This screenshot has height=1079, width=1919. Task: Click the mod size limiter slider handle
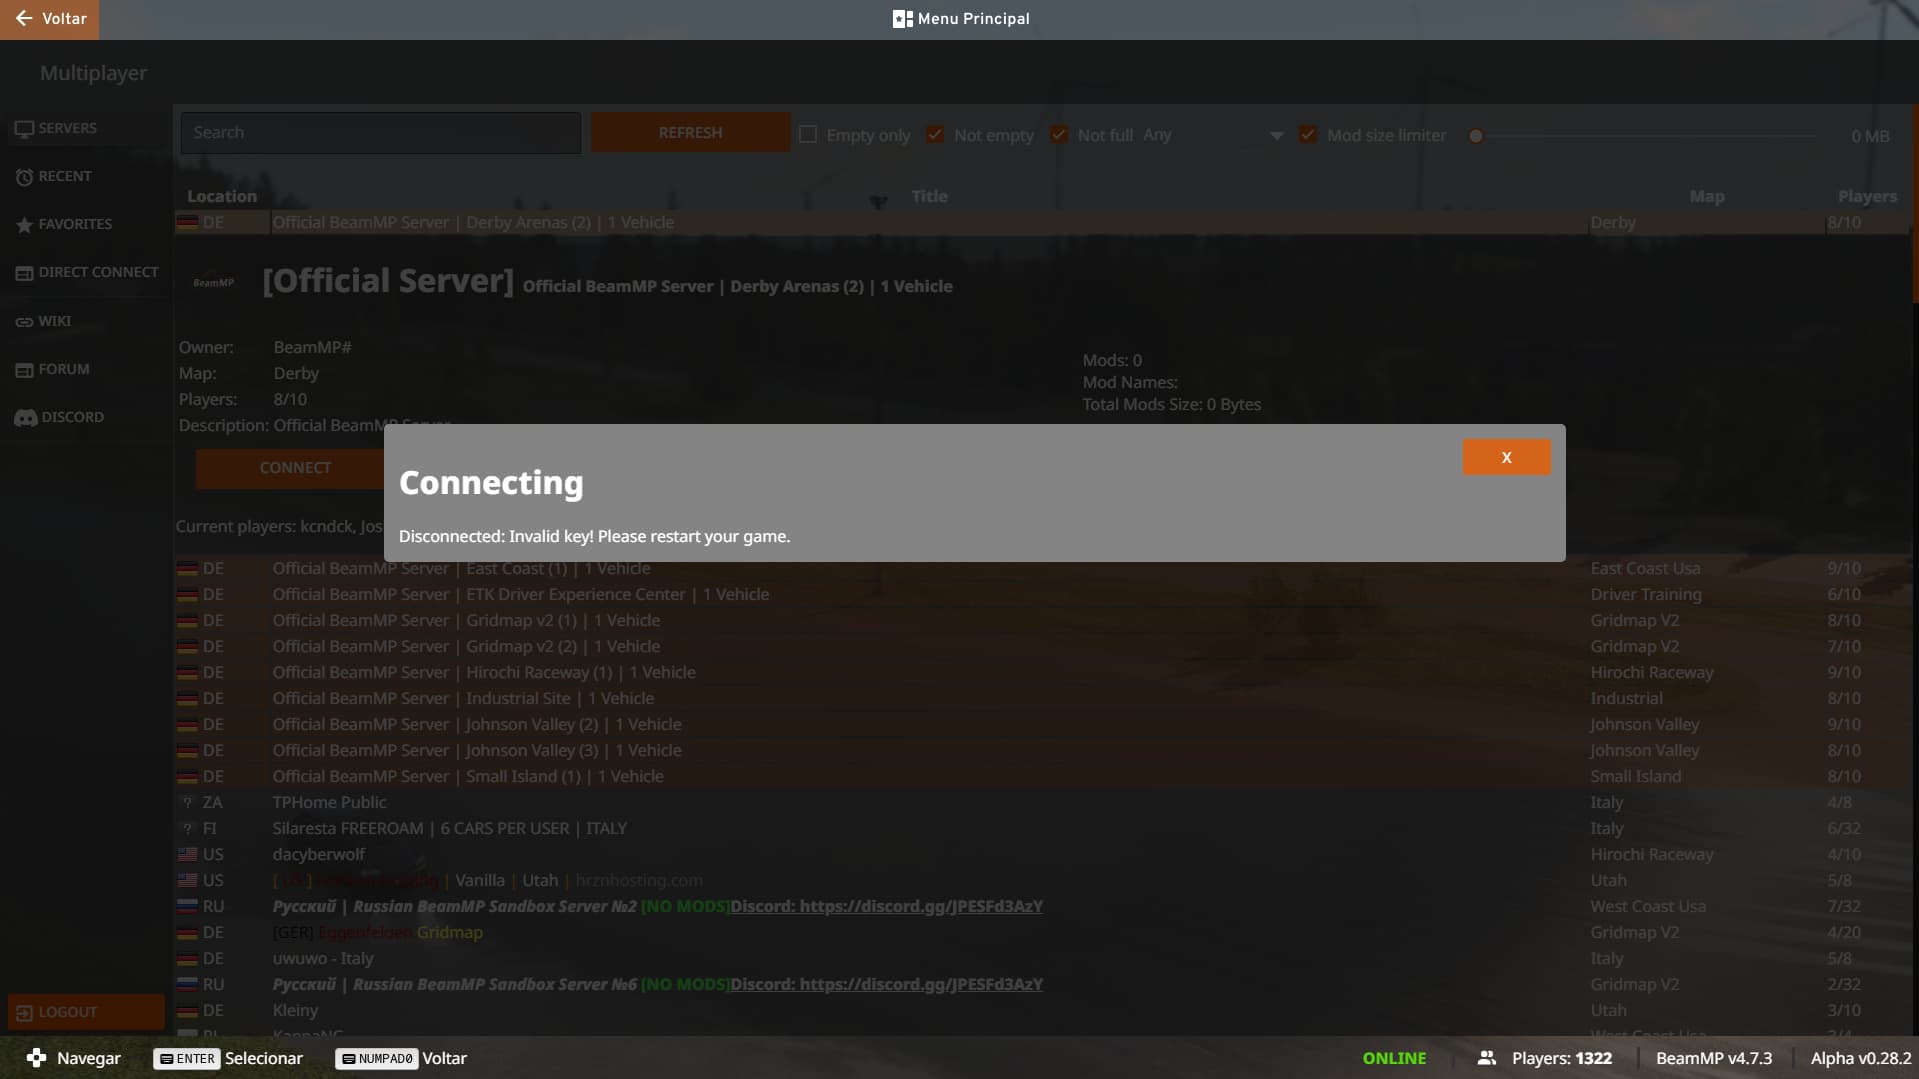pyautogui.click(x=1476, y=136)
